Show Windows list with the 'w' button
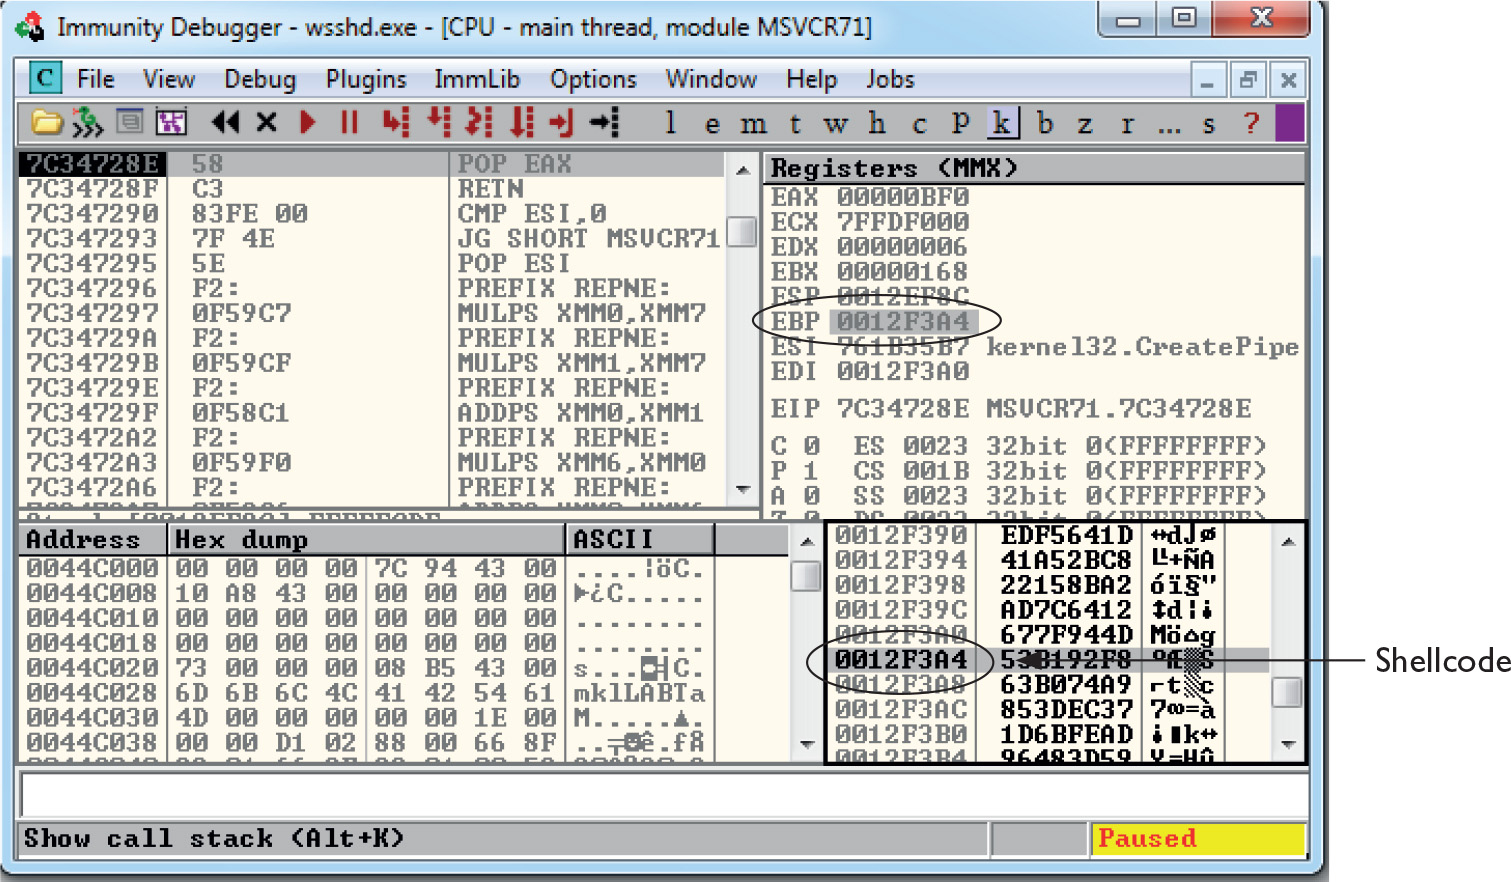This screenshot has width=1511, height=882. 836,124
